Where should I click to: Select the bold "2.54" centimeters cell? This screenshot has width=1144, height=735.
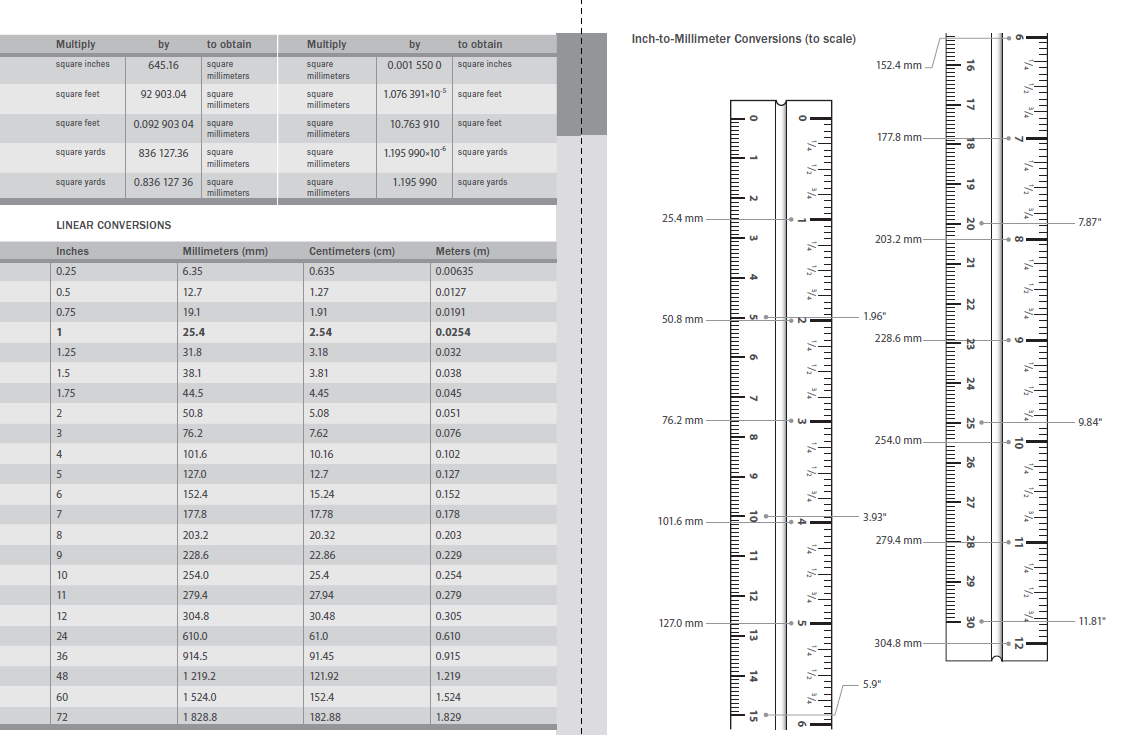click(320, 332)
